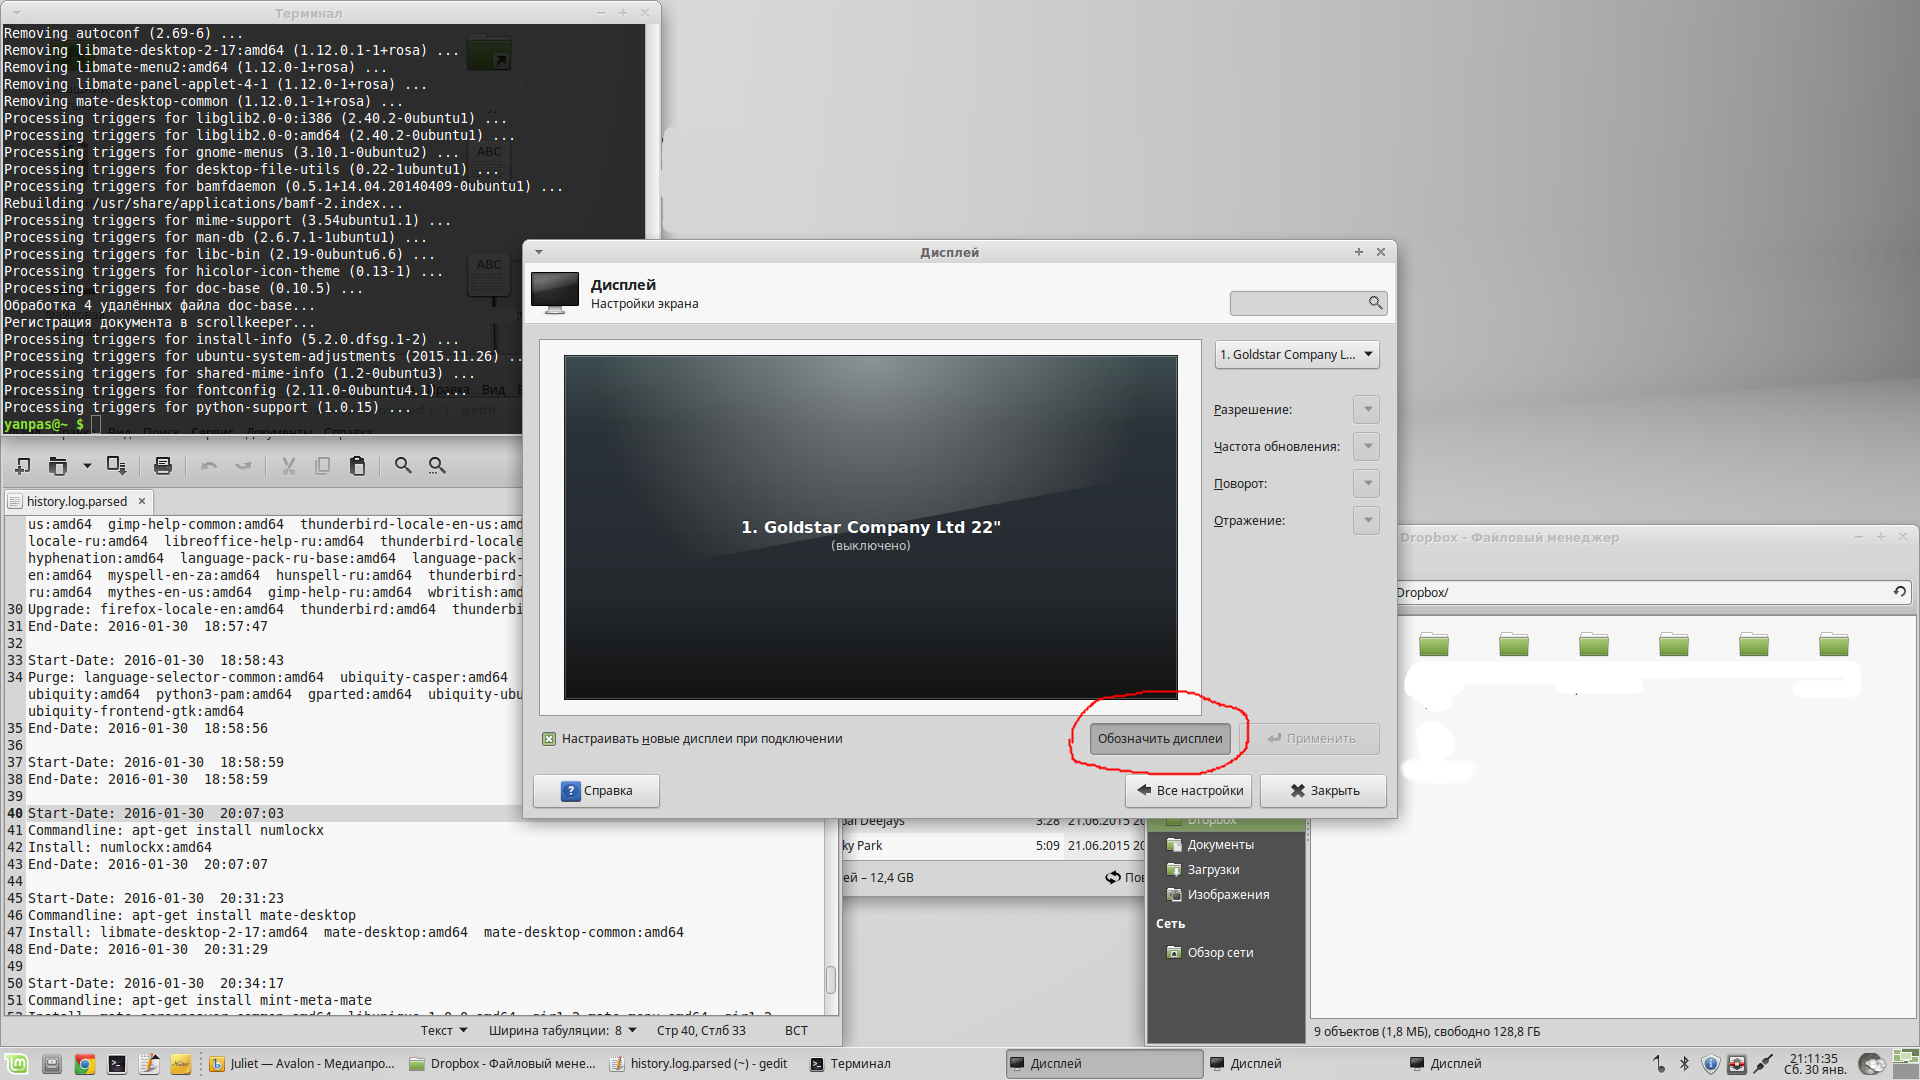Click the save document icon in gedit
Viewport: 1920px width, 1080px height.
(116, 466)
